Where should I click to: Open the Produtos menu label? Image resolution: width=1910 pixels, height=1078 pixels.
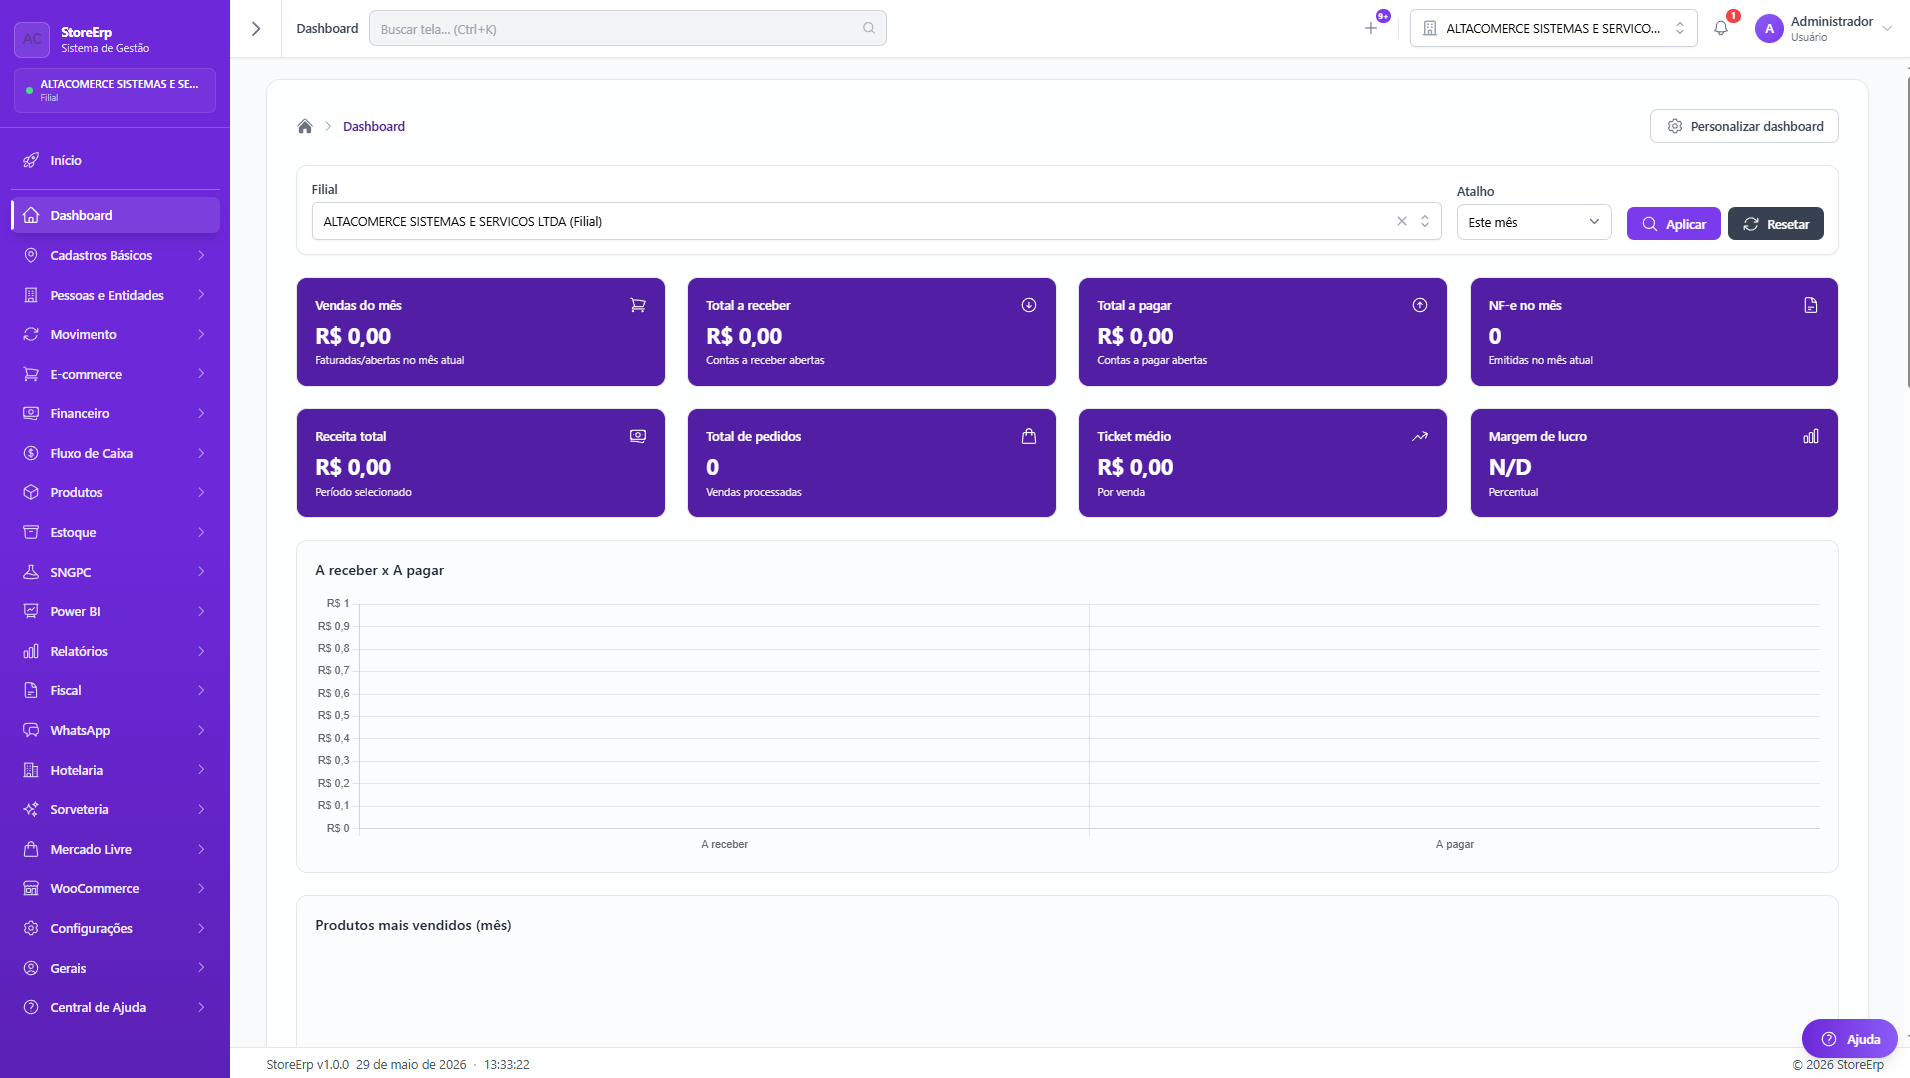77,492
